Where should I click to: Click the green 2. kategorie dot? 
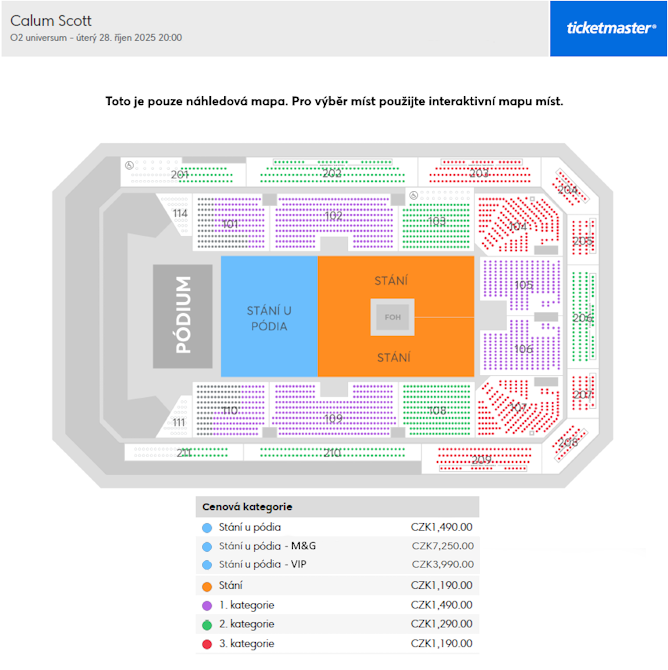[207, 625]
